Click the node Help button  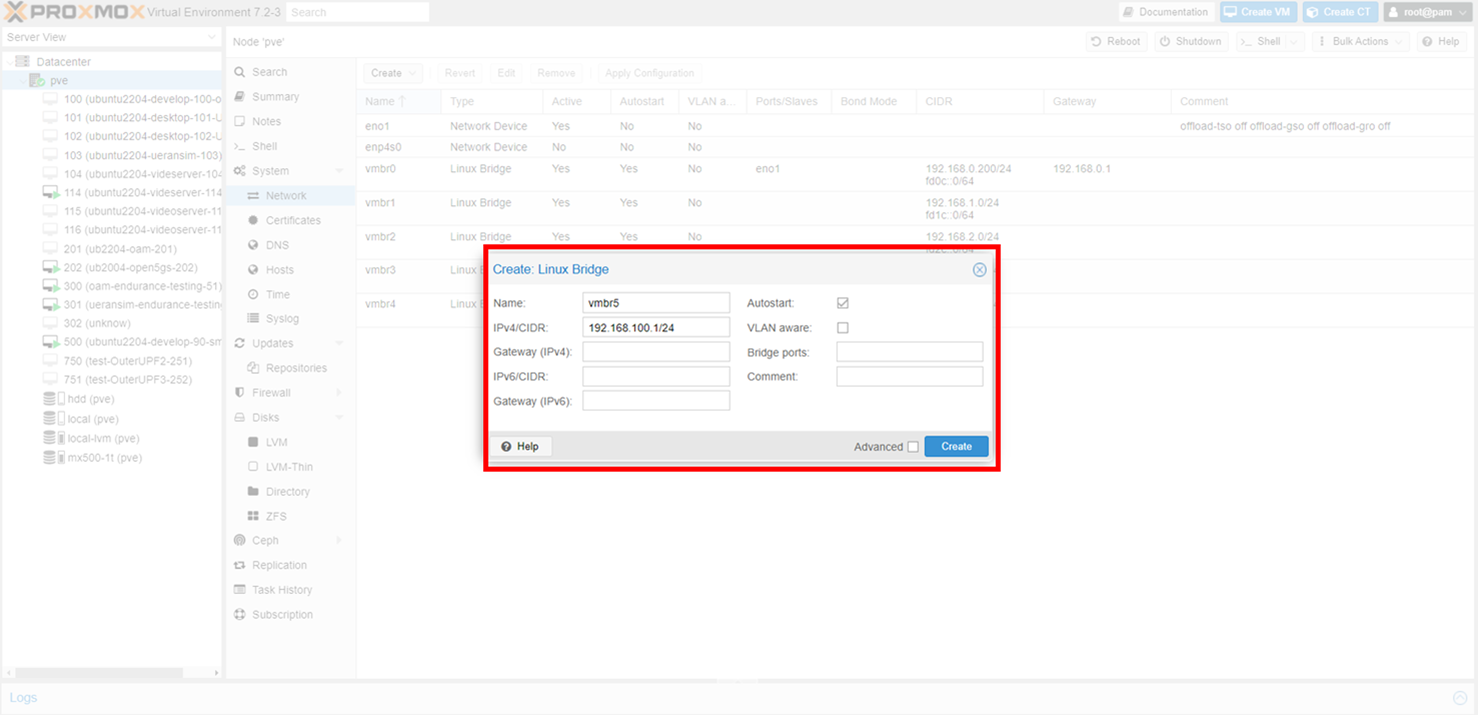1442,42
